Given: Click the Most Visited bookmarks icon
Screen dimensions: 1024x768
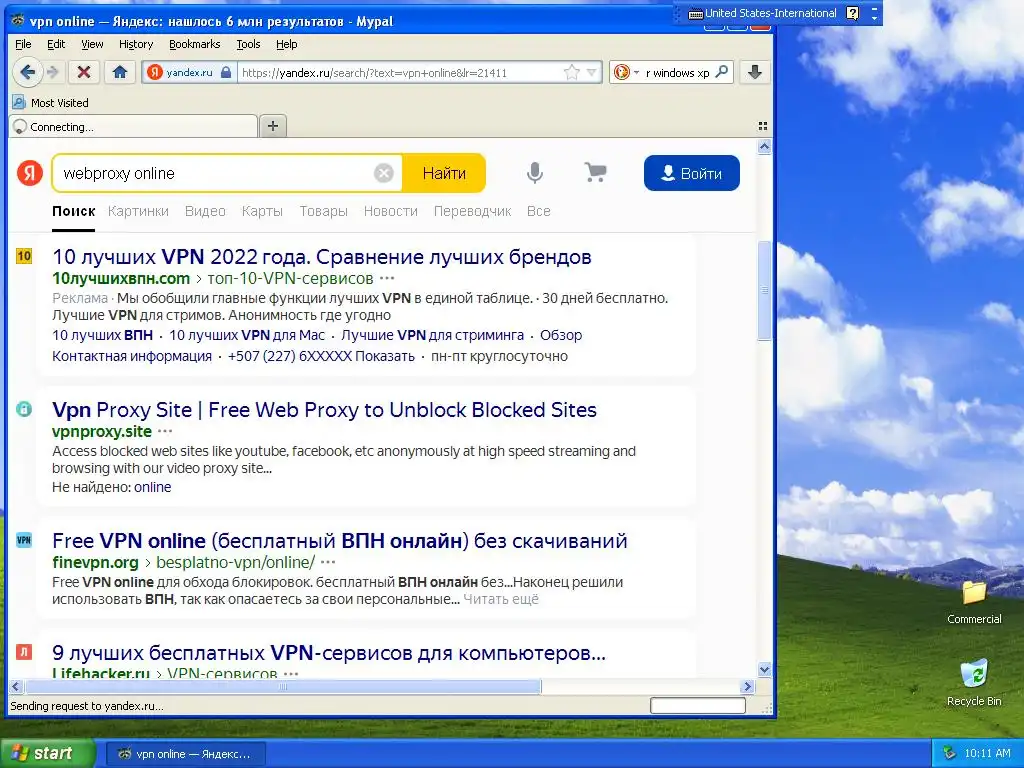Looking at the screenshot, I should (19, 103).
